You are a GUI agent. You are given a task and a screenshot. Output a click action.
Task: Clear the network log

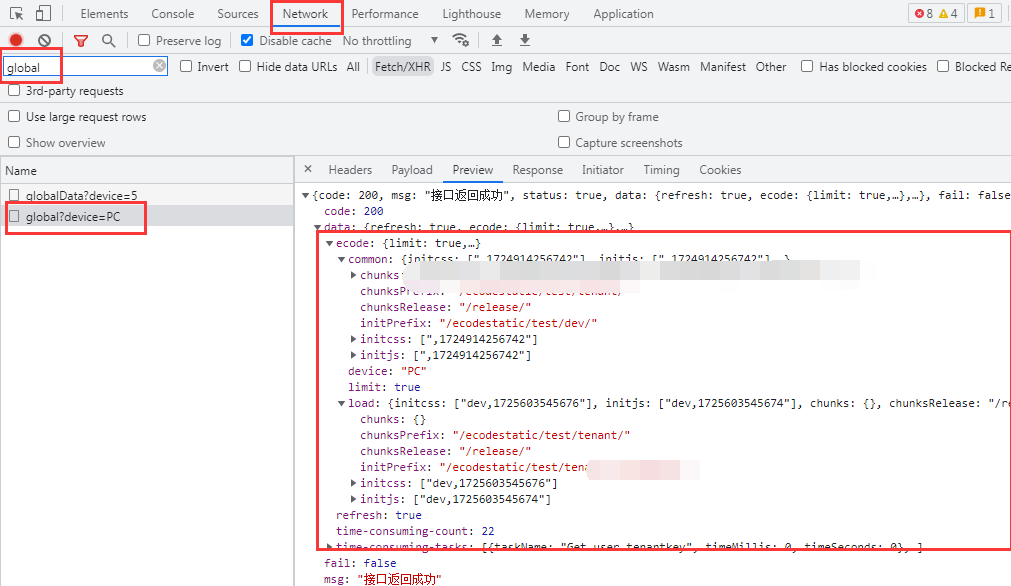[x=44, y=41]
